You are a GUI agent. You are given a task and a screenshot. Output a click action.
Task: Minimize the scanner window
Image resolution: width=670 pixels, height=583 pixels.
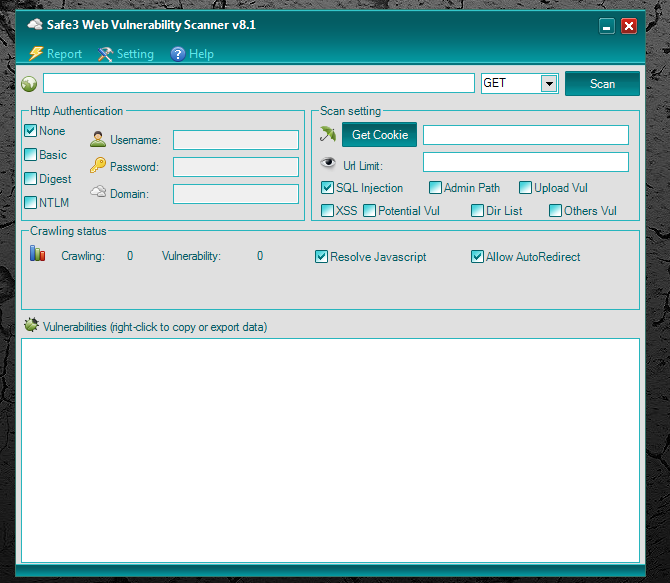[606, 26]
